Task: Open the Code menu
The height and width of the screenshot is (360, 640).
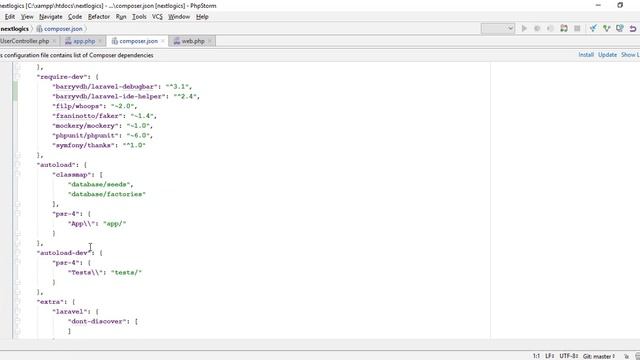Action: point(75,17)
